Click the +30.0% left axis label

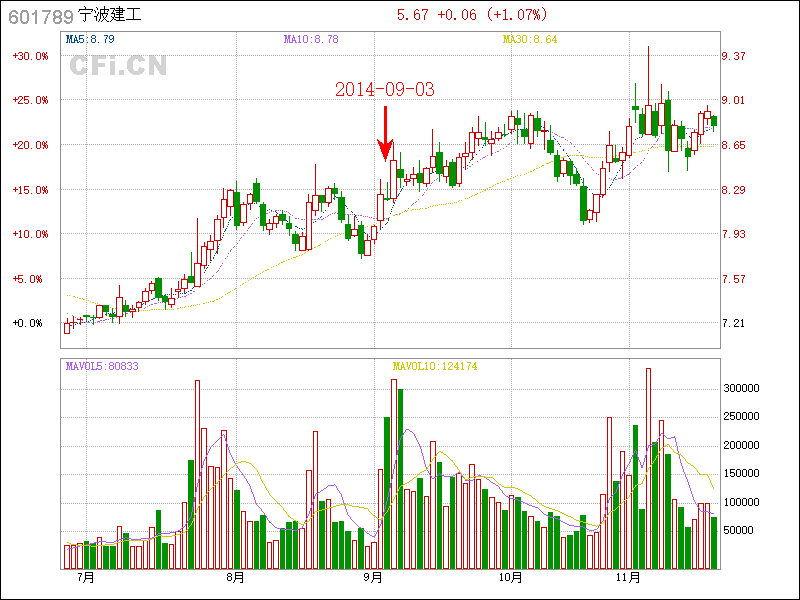pyautogui.click(x=30, y=56)
